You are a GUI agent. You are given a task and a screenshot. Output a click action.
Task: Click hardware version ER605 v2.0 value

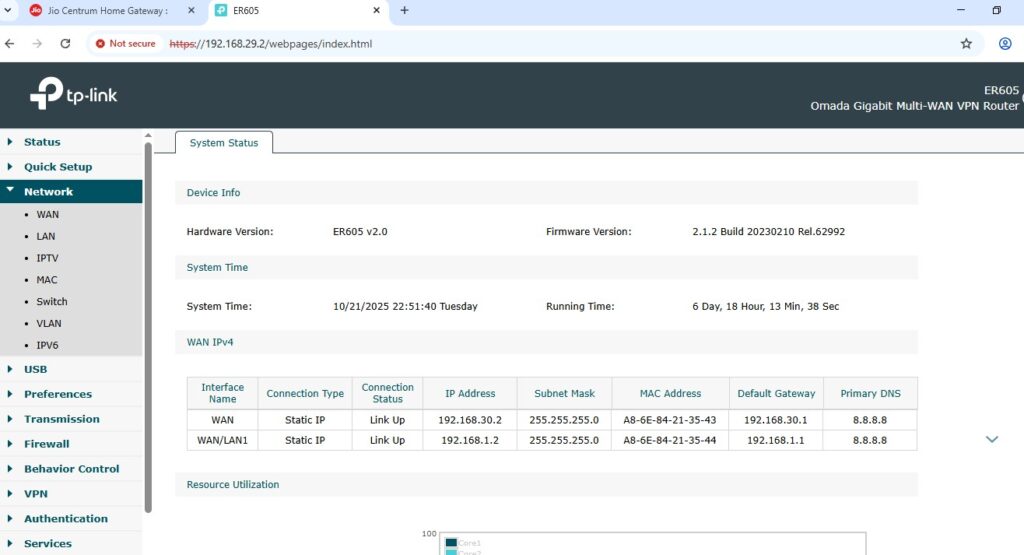360,231
